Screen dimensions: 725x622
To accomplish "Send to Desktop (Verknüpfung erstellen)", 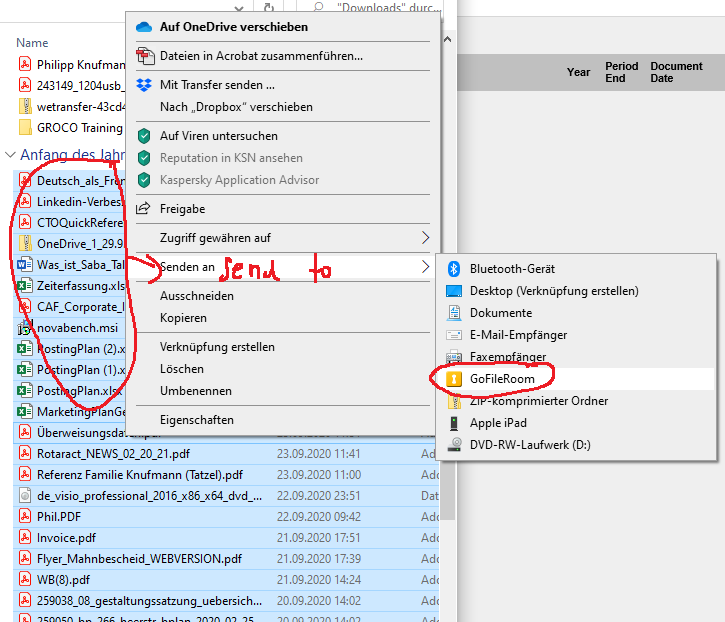I will (576, 291).
